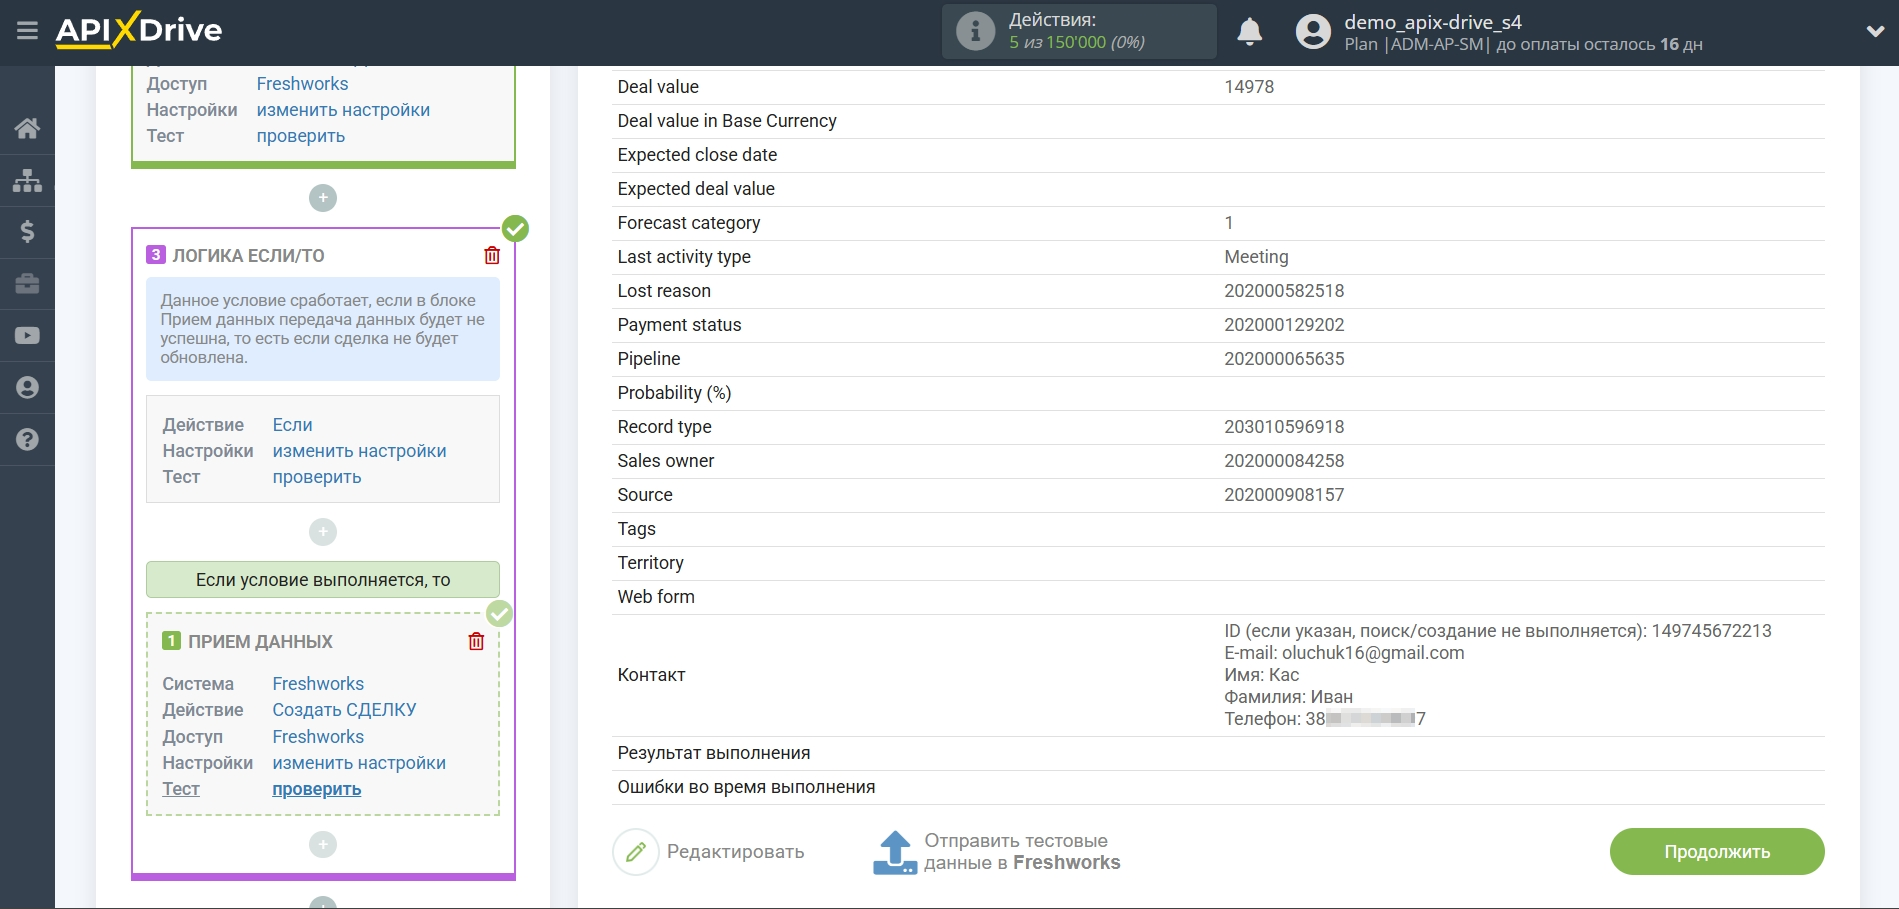Delete the ЛОГИКА ЕСЛИ/ТО block
Screen dimensions: 1899x909
coord(492,256)
